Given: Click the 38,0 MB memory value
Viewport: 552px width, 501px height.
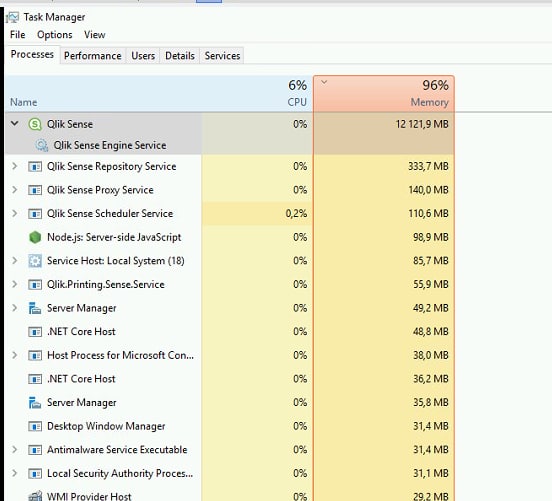Looking at the screenshot, I should pos(431,355).
